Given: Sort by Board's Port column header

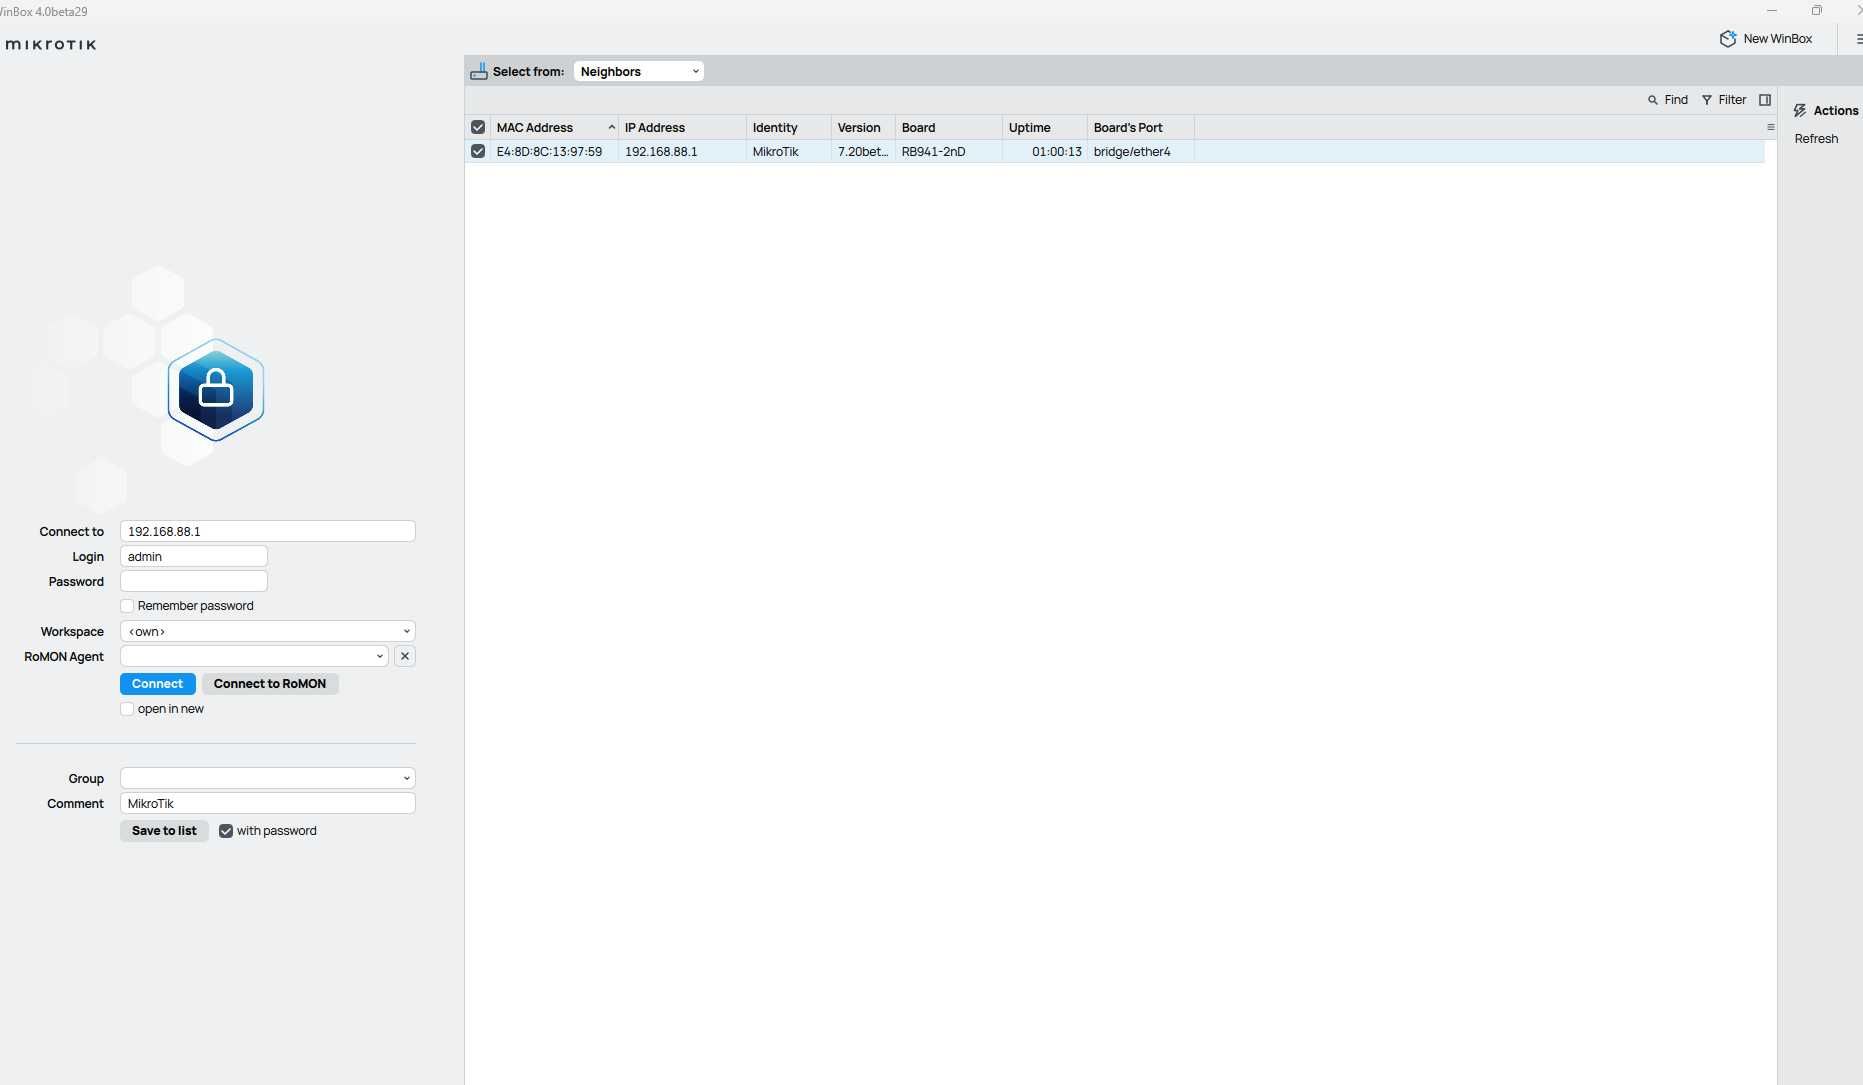Looking at the screenshot, I should [1141, 127].
